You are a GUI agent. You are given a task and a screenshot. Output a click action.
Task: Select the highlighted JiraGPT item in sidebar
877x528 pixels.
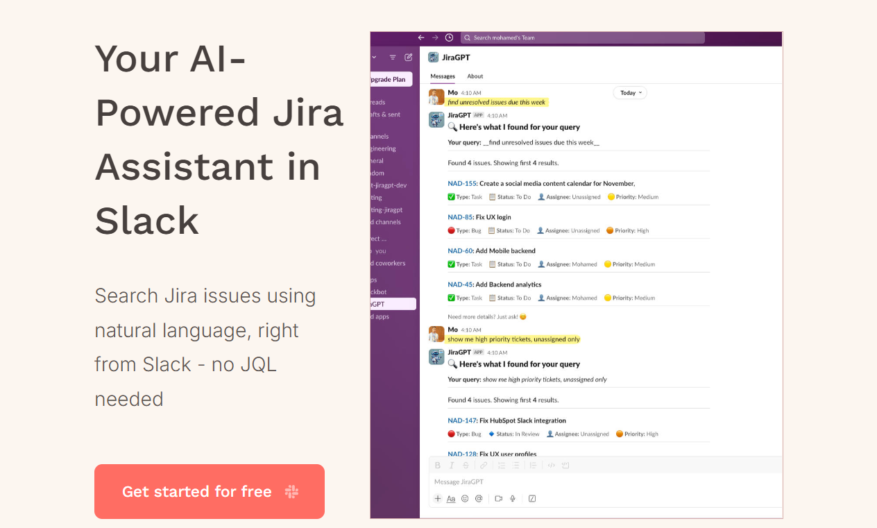coord(393,304)
